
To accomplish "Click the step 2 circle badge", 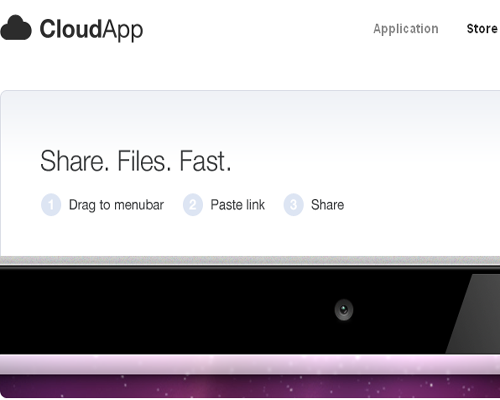I will pos(193,205).
